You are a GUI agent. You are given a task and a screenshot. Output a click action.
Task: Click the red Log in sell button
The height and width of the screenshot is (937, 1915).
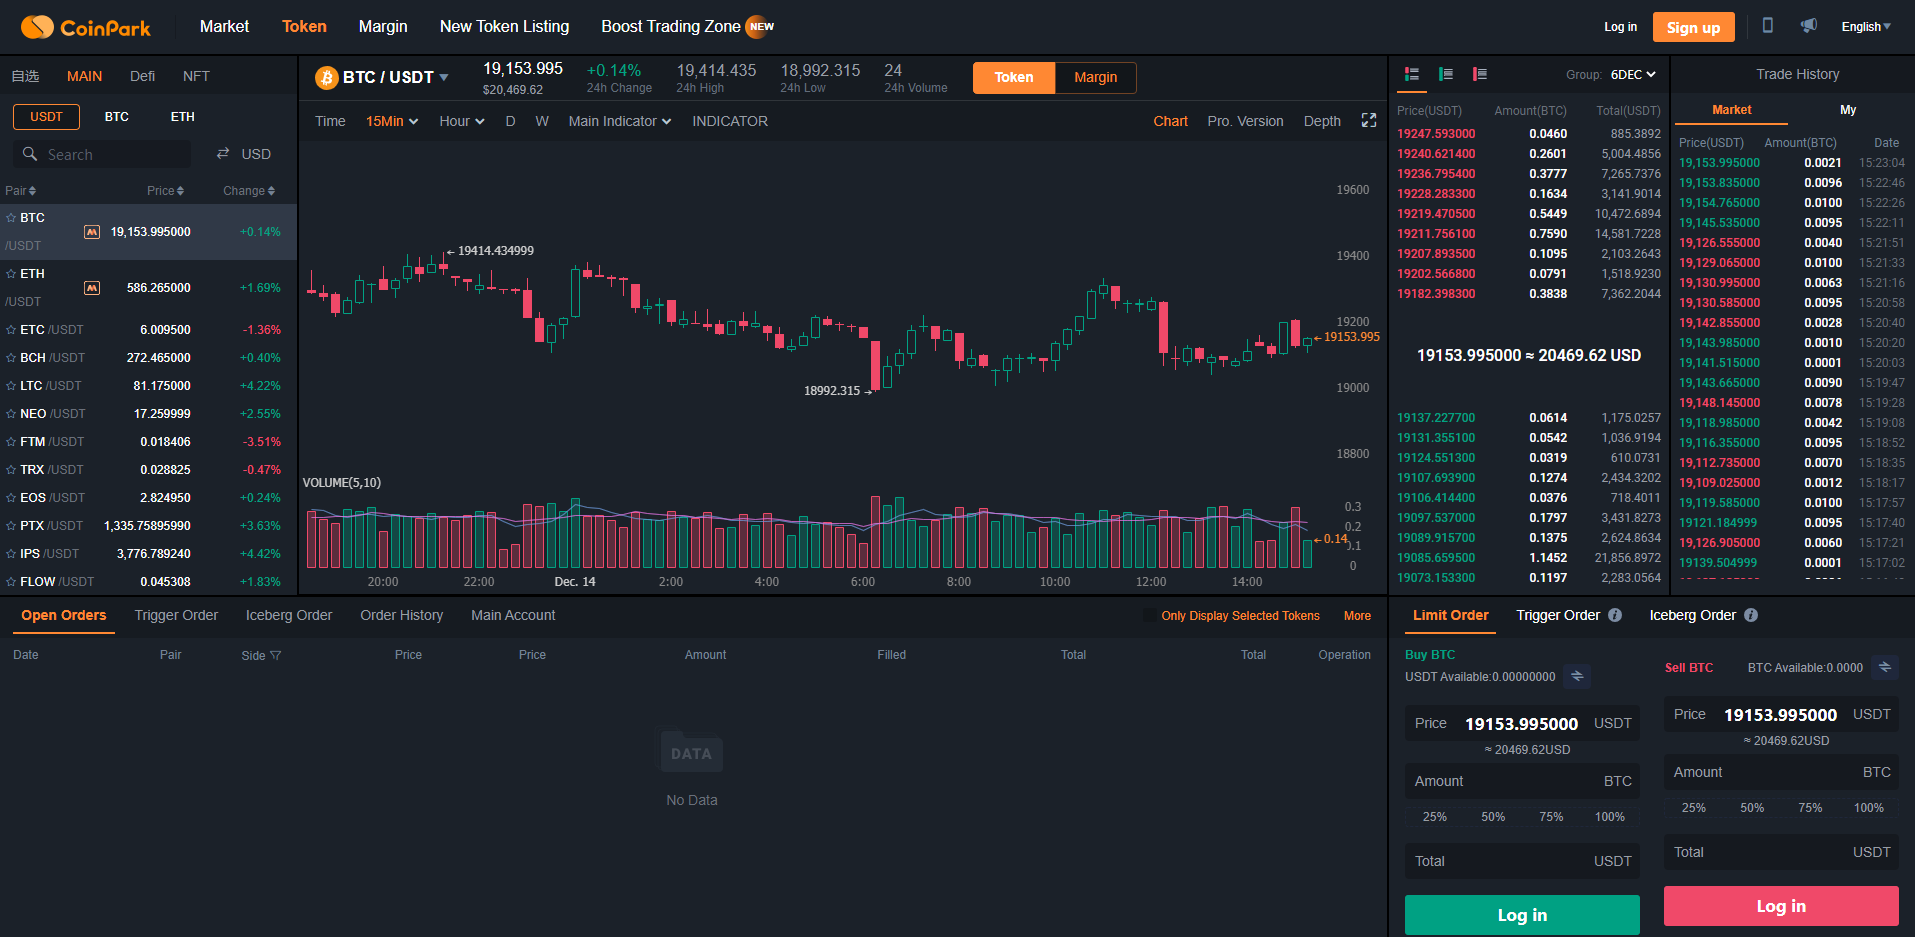tap(1781, 906)
